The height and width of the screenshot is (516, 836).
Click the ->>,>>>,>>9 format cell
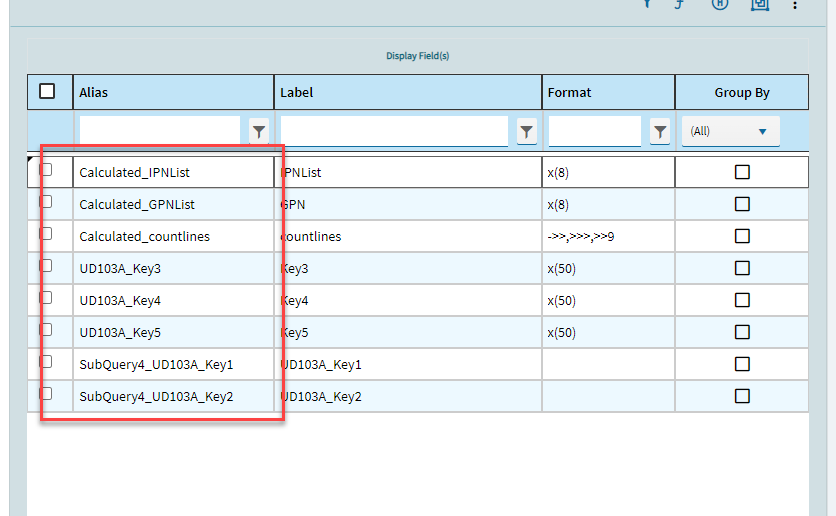pyautogui.click(x=608, y=236)
